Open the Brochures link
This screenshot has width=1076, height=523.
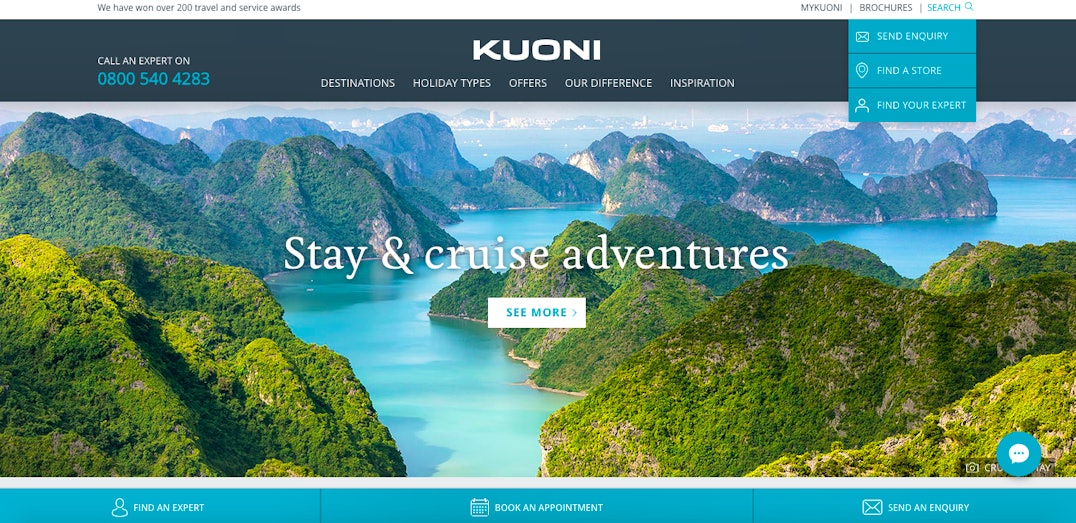tap(886, 8)
